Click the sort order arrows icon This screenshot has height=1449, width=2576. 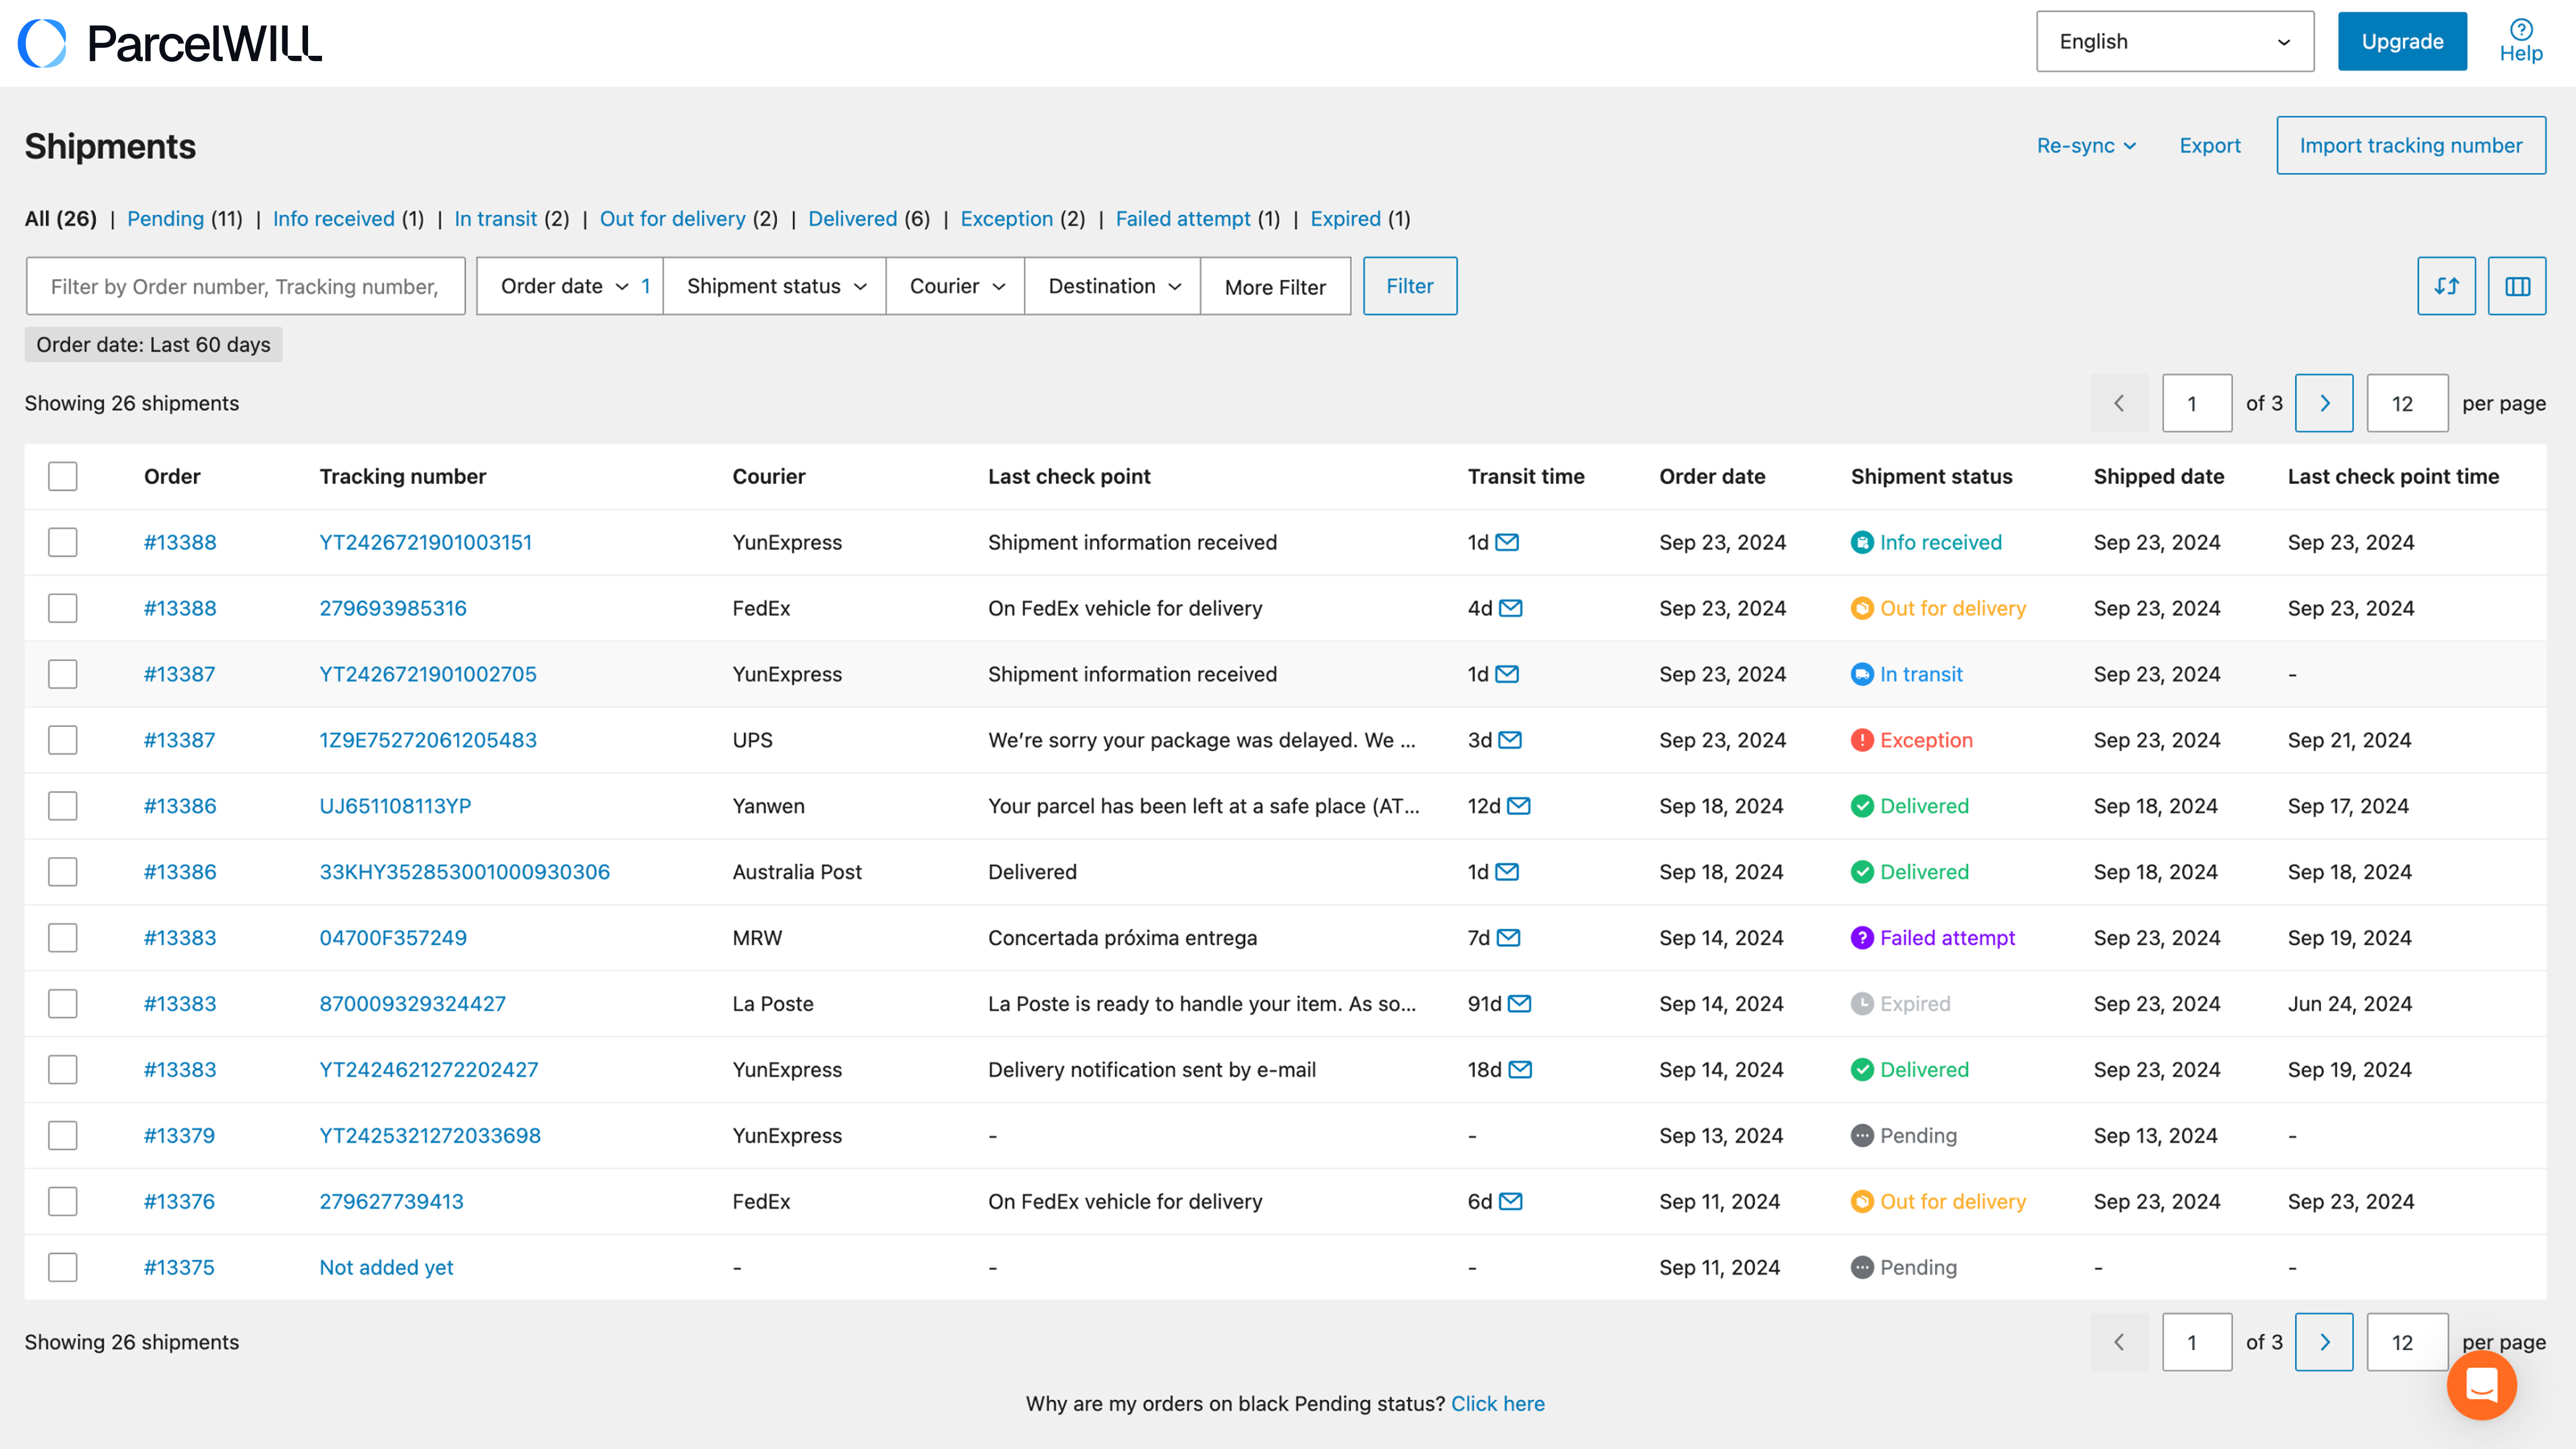(x=2446, y=286)
